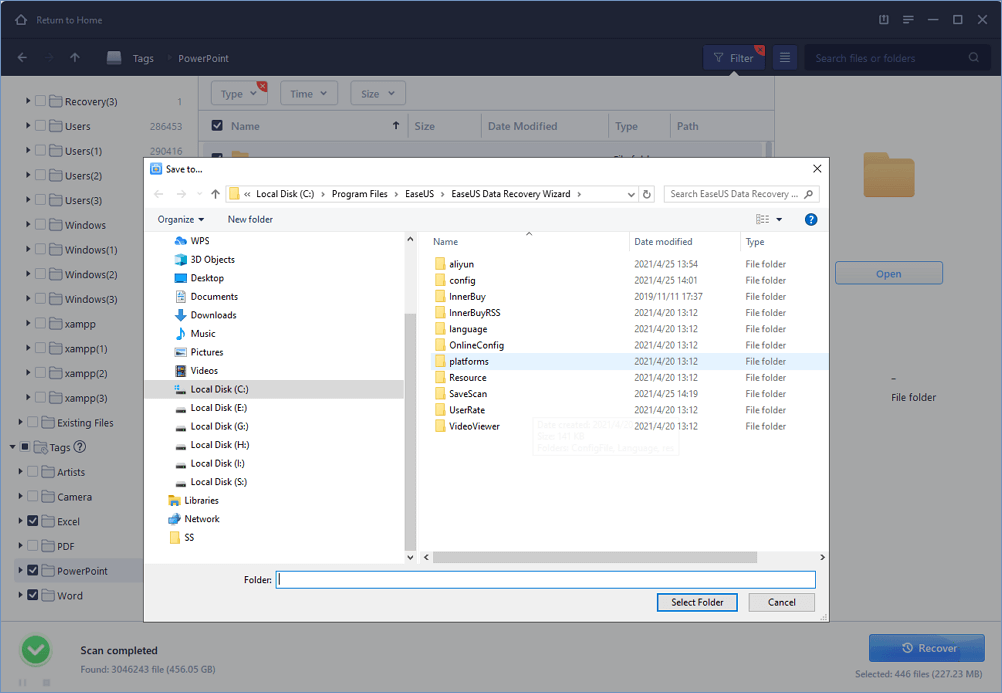Click the Cancel button
1002x693 pixels.
pyautogui.click(x=782, y=602)
